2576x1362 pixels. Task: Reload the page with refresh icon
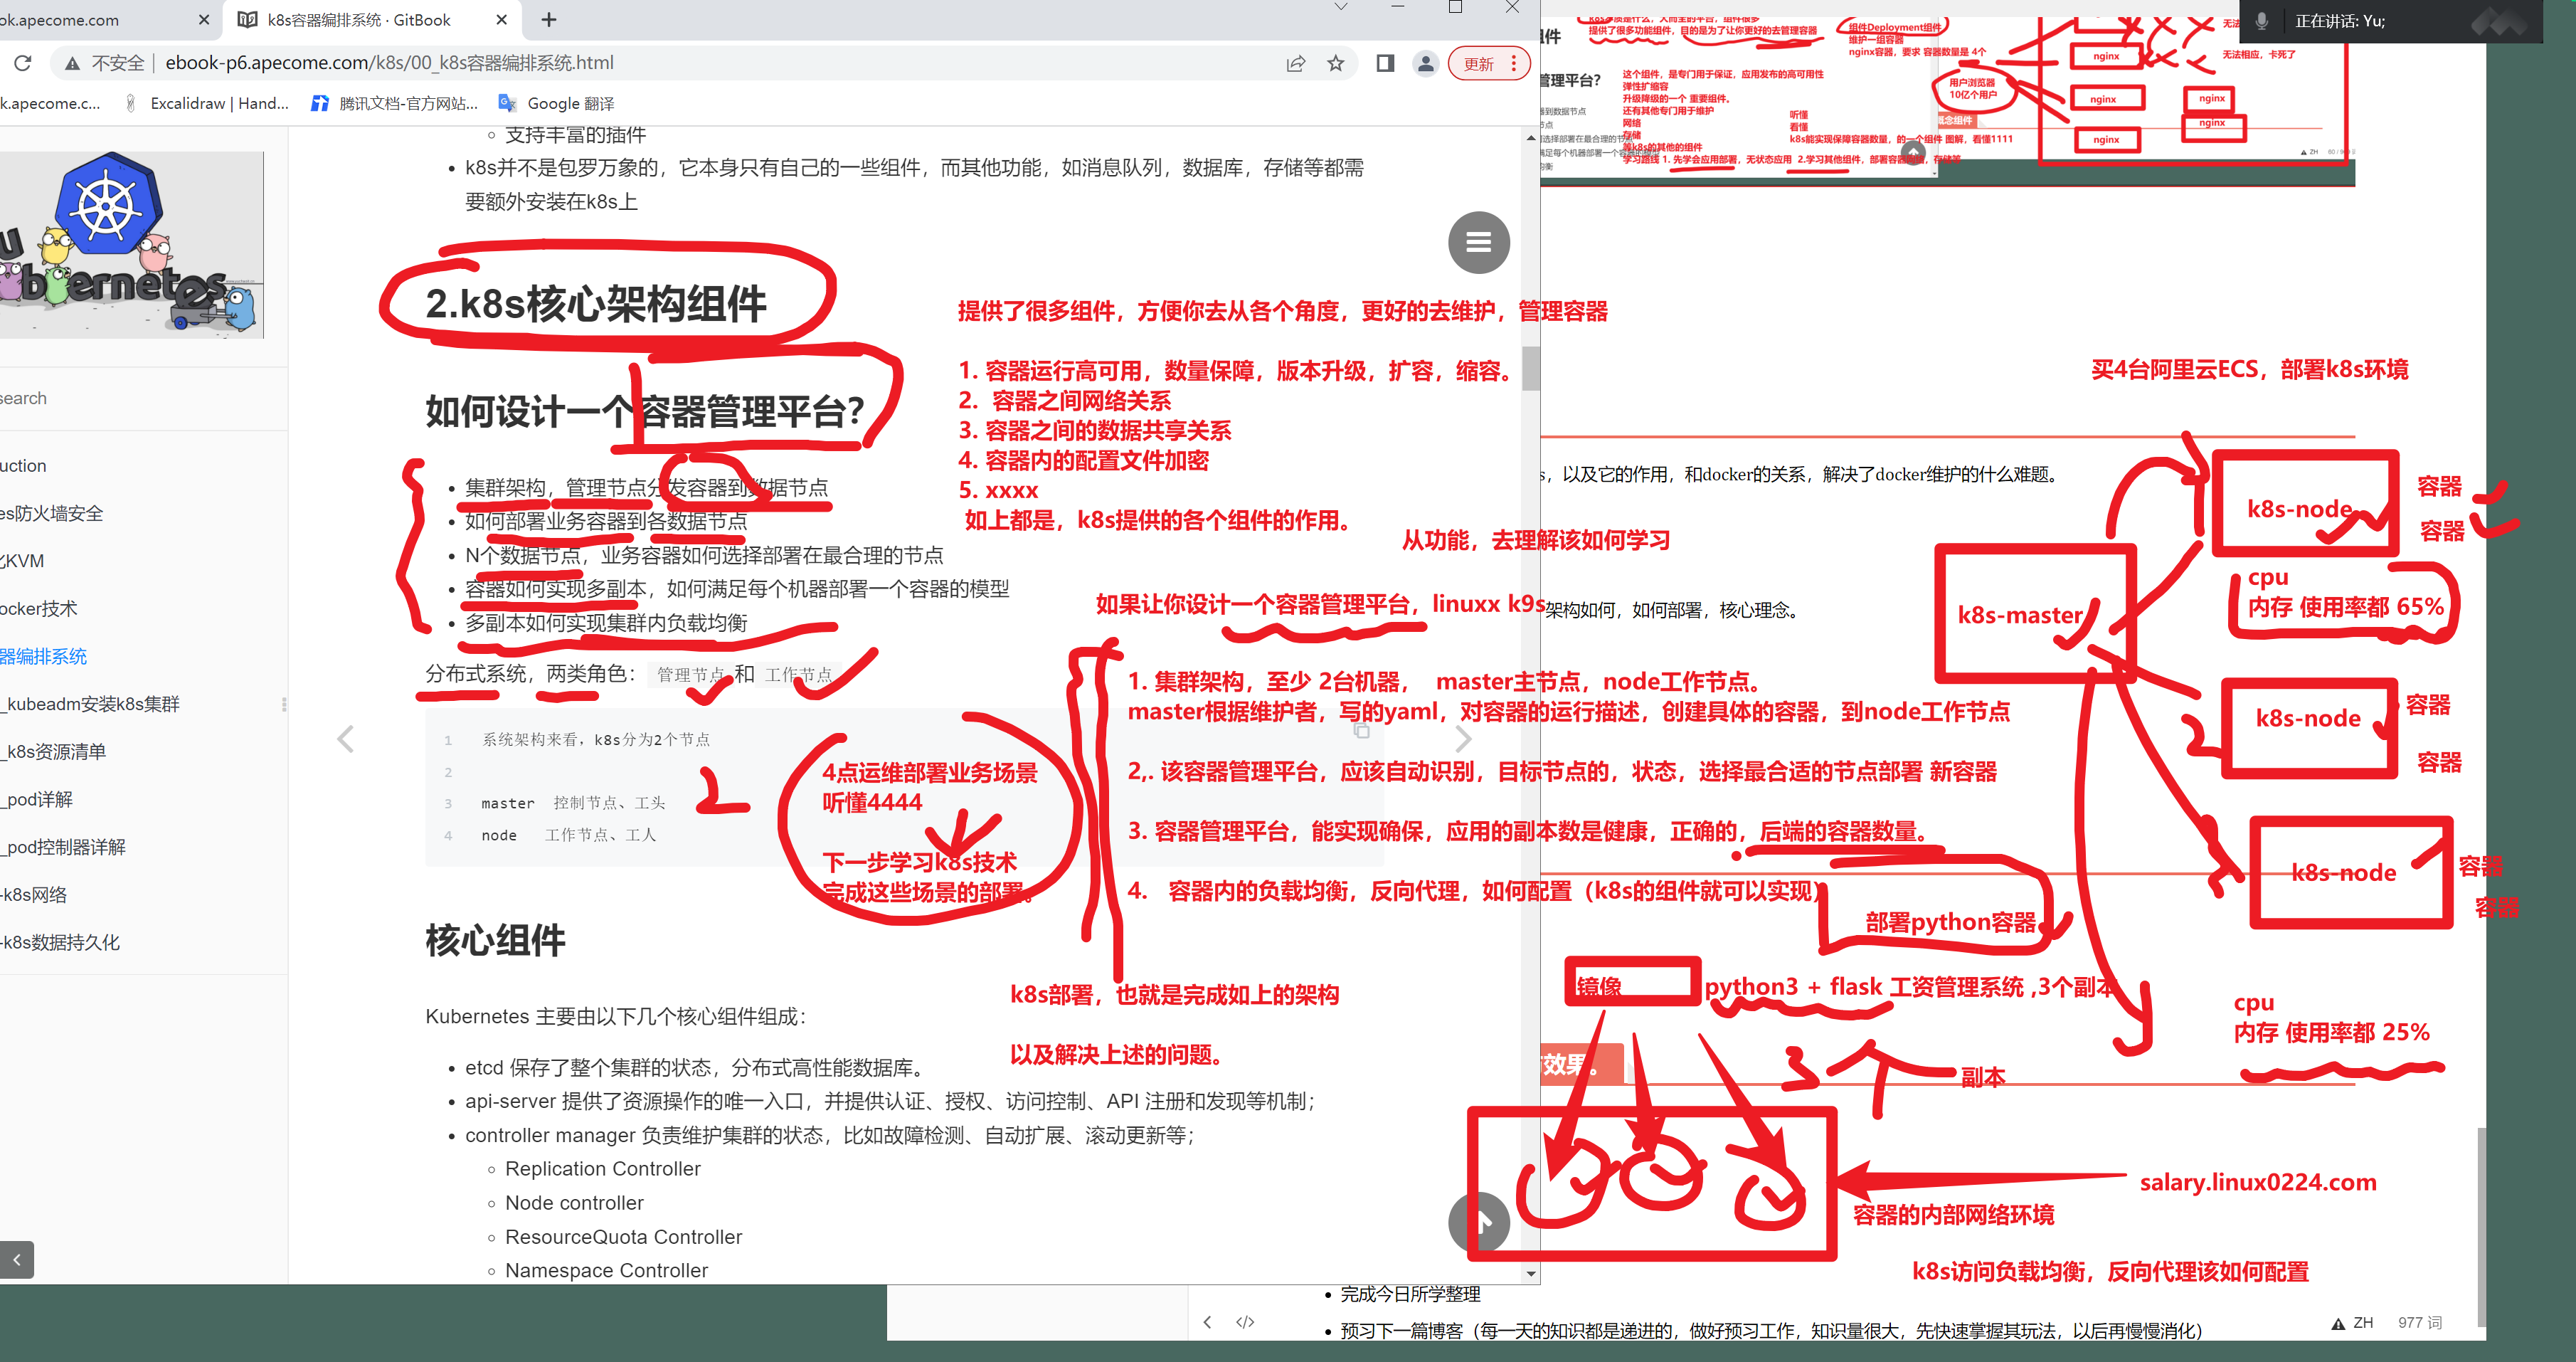click(x=23, y=63)
